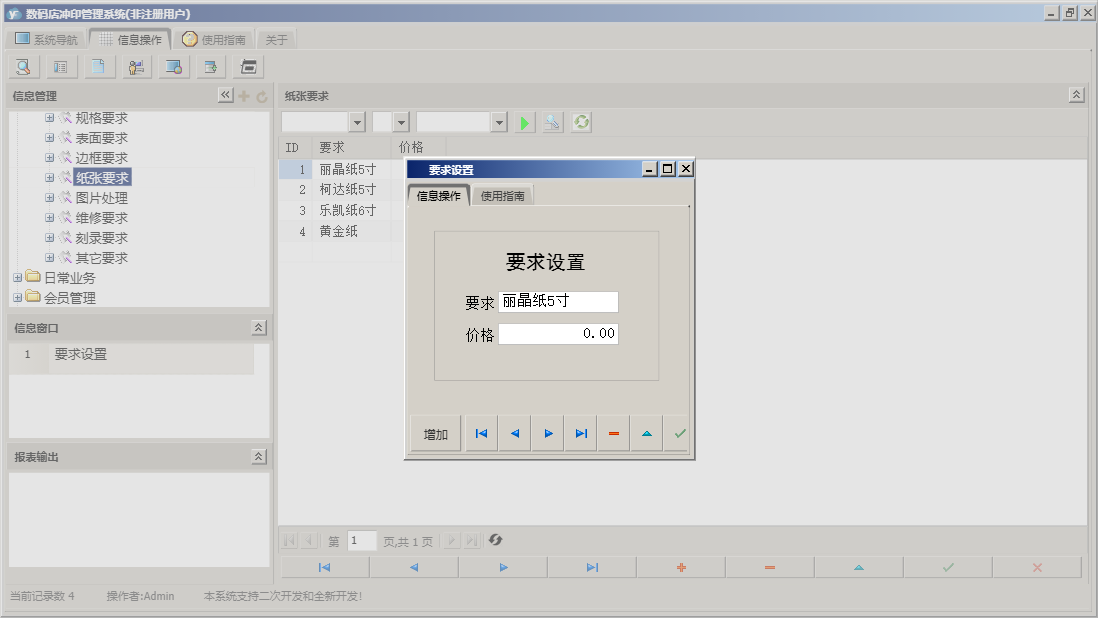
Task: Click the magnifier search icon on the toolbar
Action: [22, 66]
